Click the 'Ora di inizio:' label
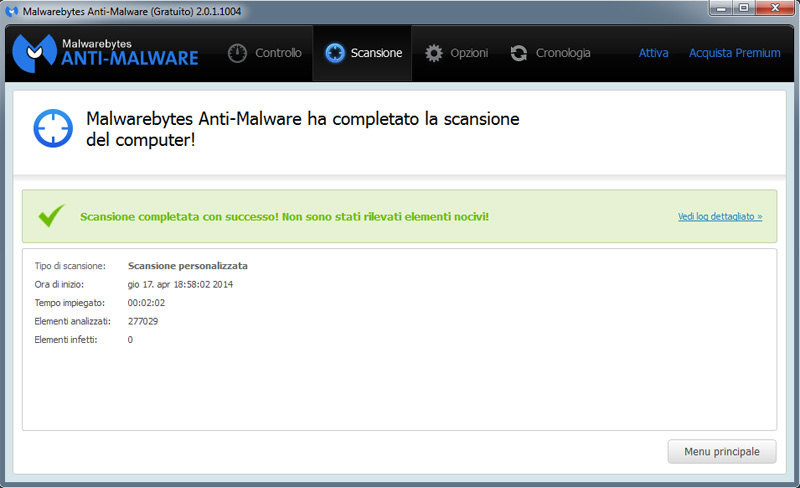 click(x=59, y=284)
